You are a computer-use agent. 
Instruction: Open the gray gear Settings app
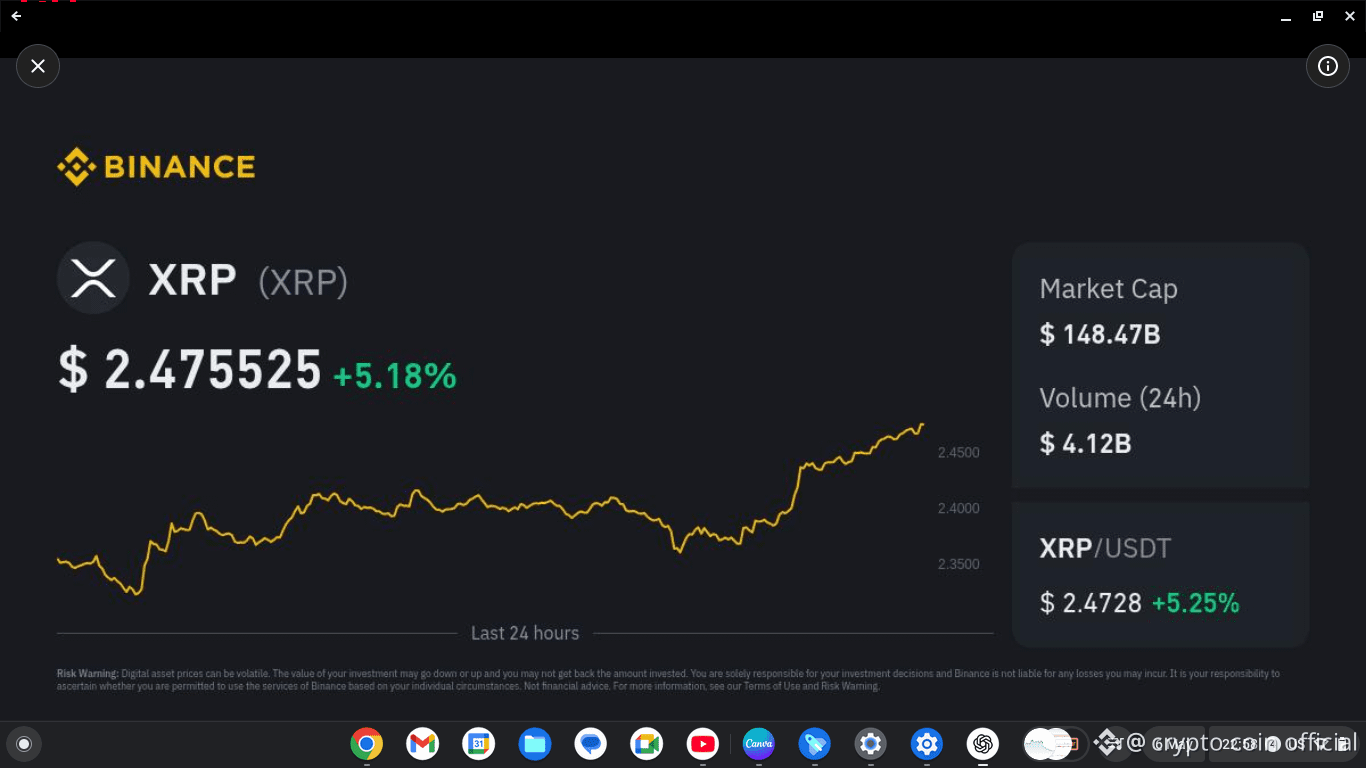coord(871,744)
